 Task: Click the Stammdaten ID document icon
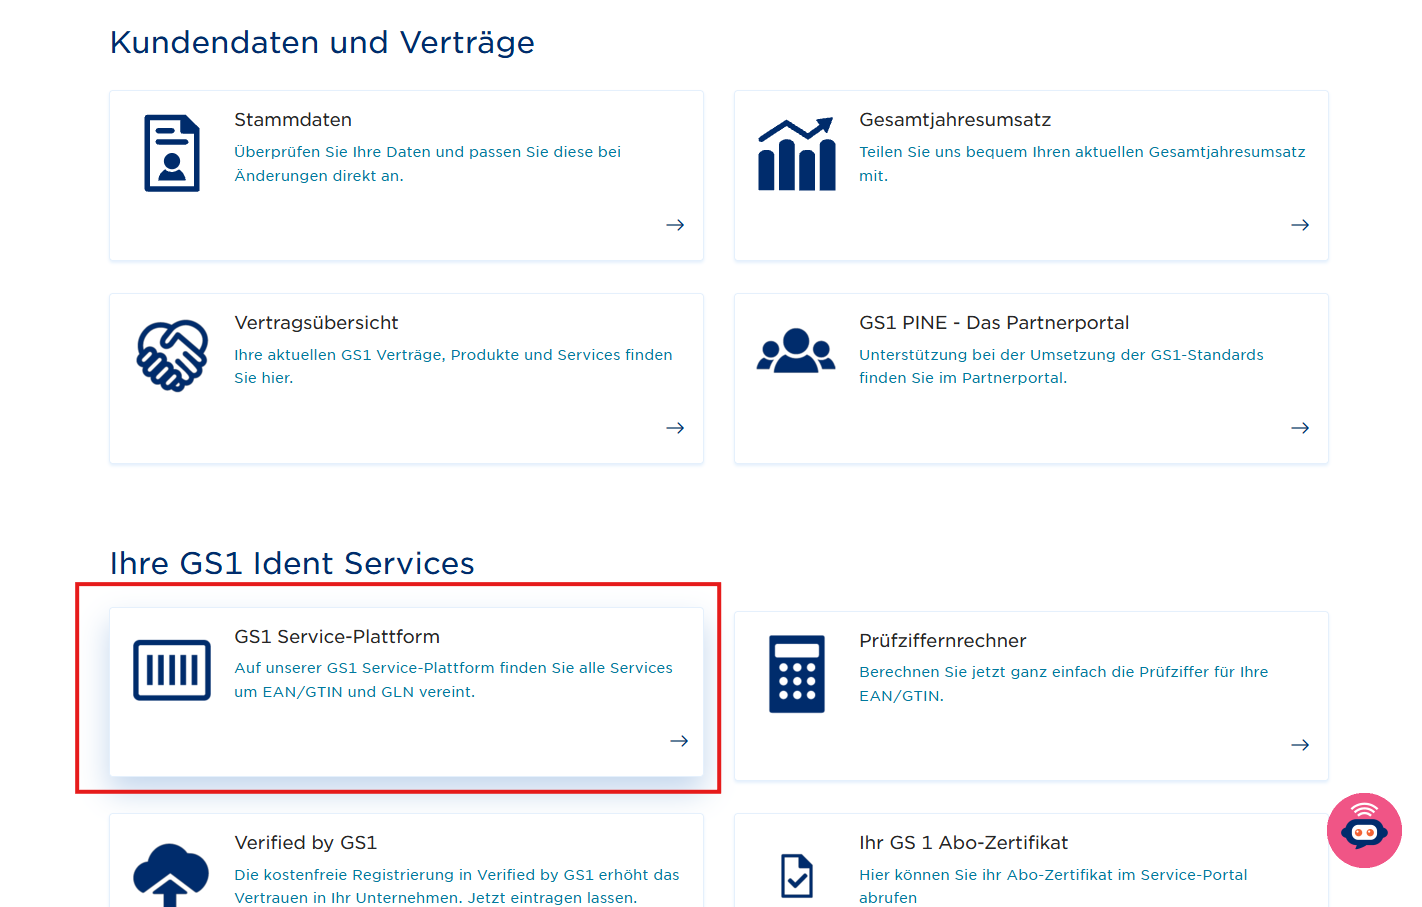point(172,153)
